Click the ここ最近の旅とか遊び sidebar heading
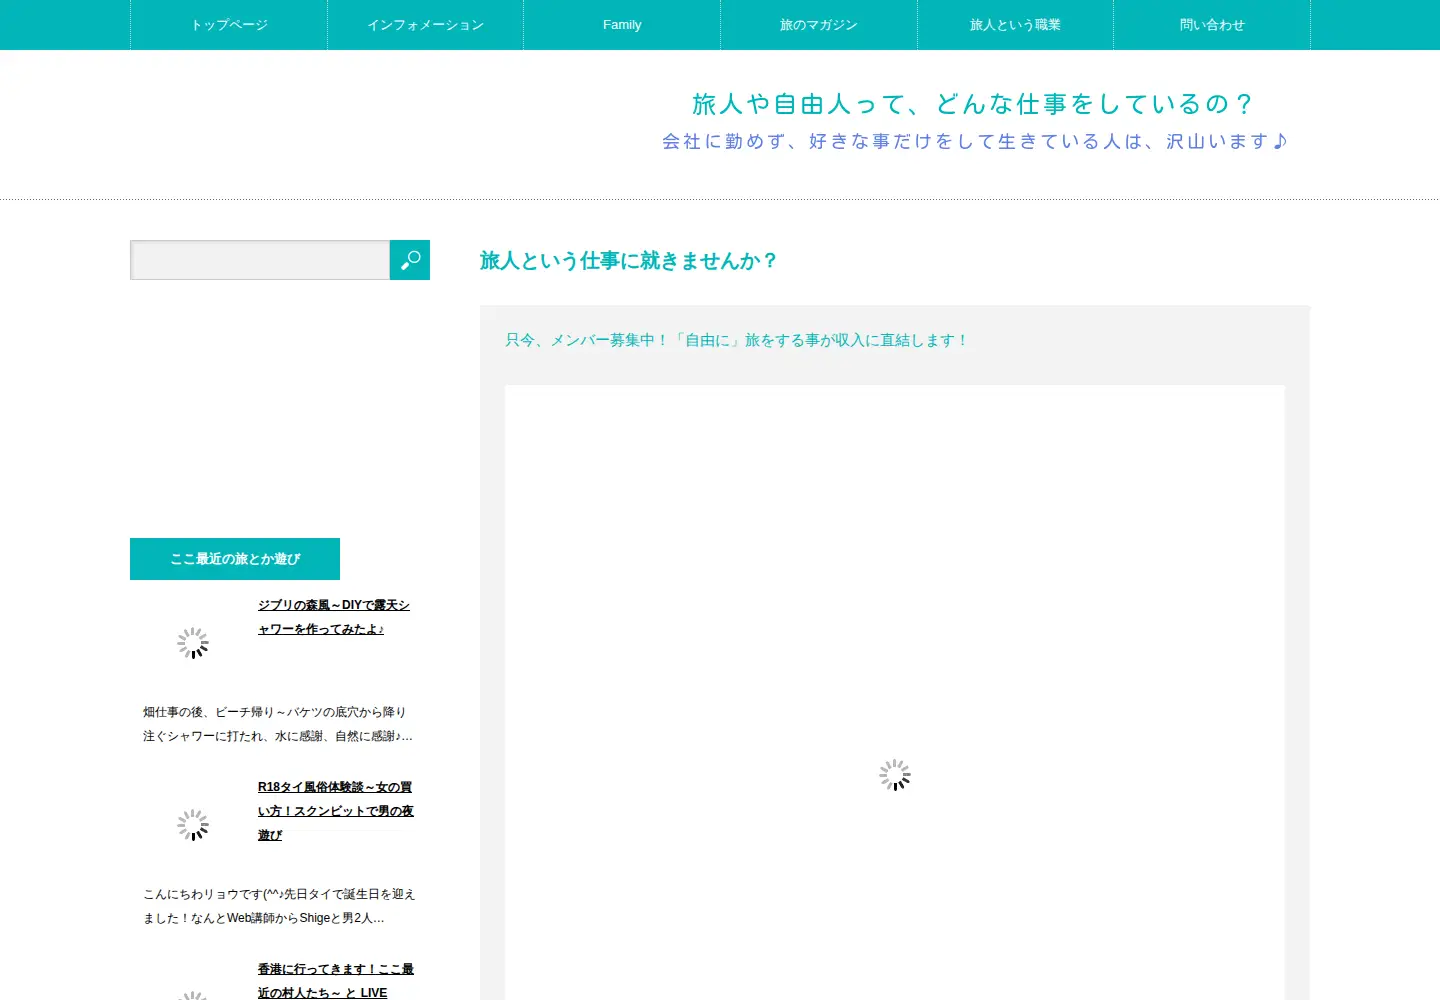Screen dimensions: 1440x1000 tap(235, 559)
